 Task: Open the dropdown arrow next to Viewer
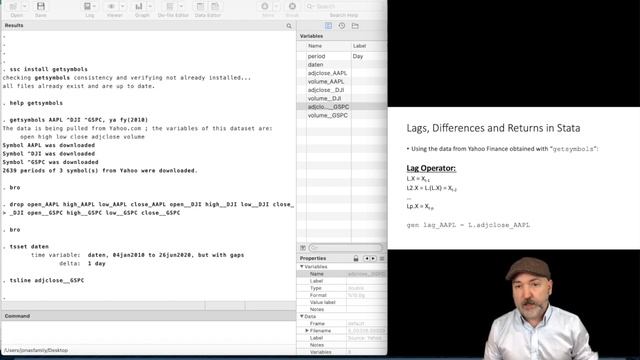point(122,6)
